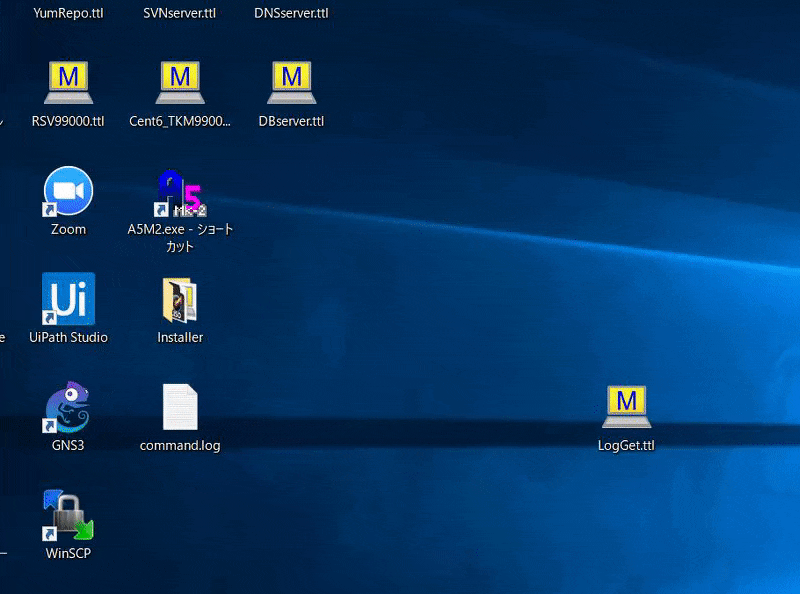The height and width of the screenshot is (594, 800).
Task: Select the Cent6_TKM9900 macro file icon
Action: click(x=180, y=82)
